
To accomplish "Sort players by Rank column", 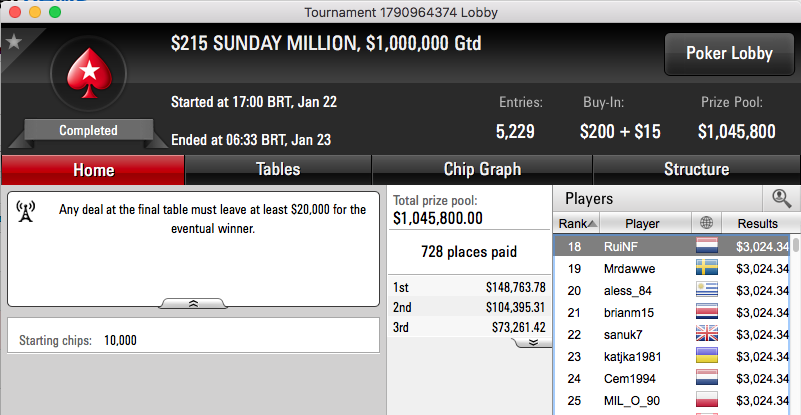I will [577, 223].
